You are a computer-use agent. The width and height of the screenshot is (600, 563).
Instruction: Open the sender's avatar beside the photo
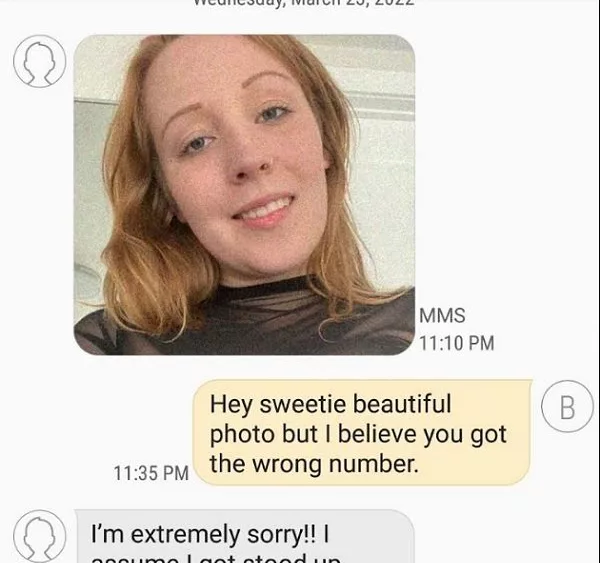[40, 61]
